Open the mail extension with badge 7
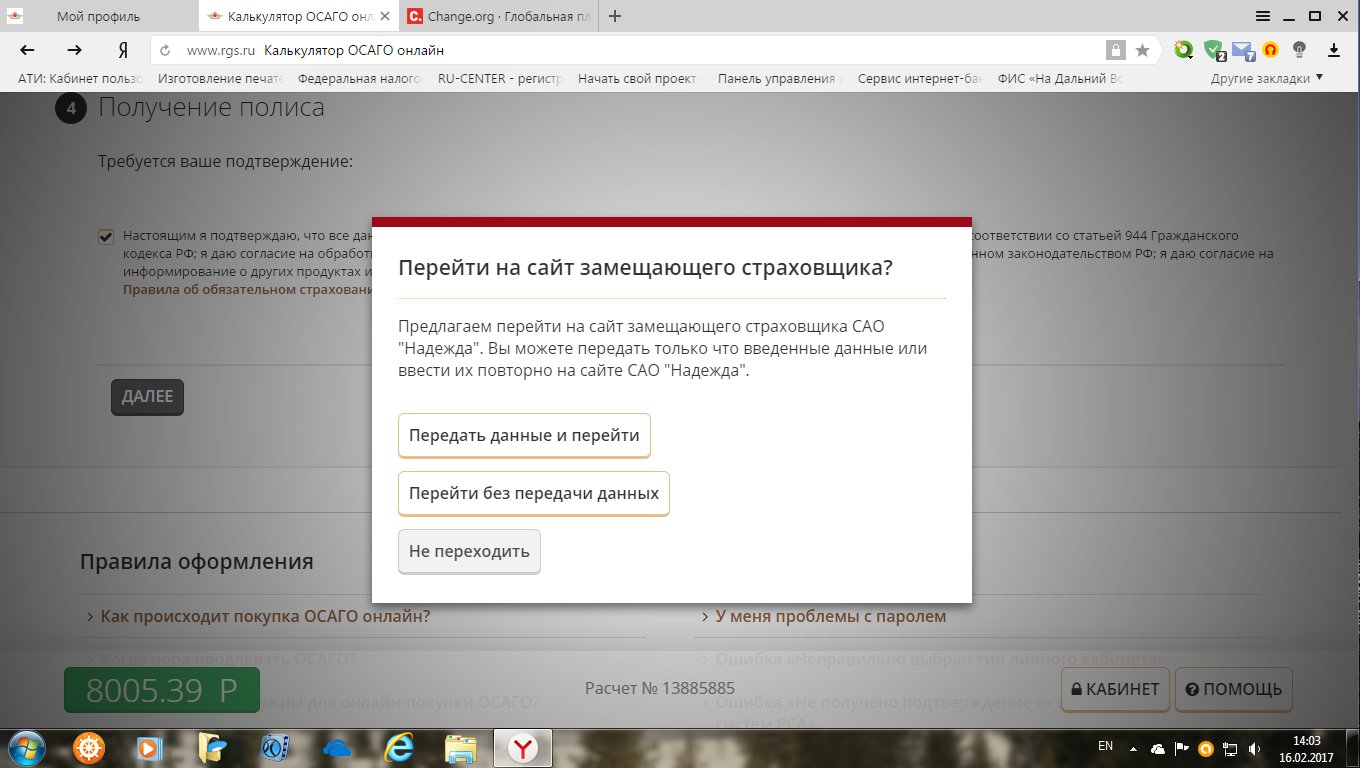This screenshot has height=768, width=1360. tap(1243, 50)
